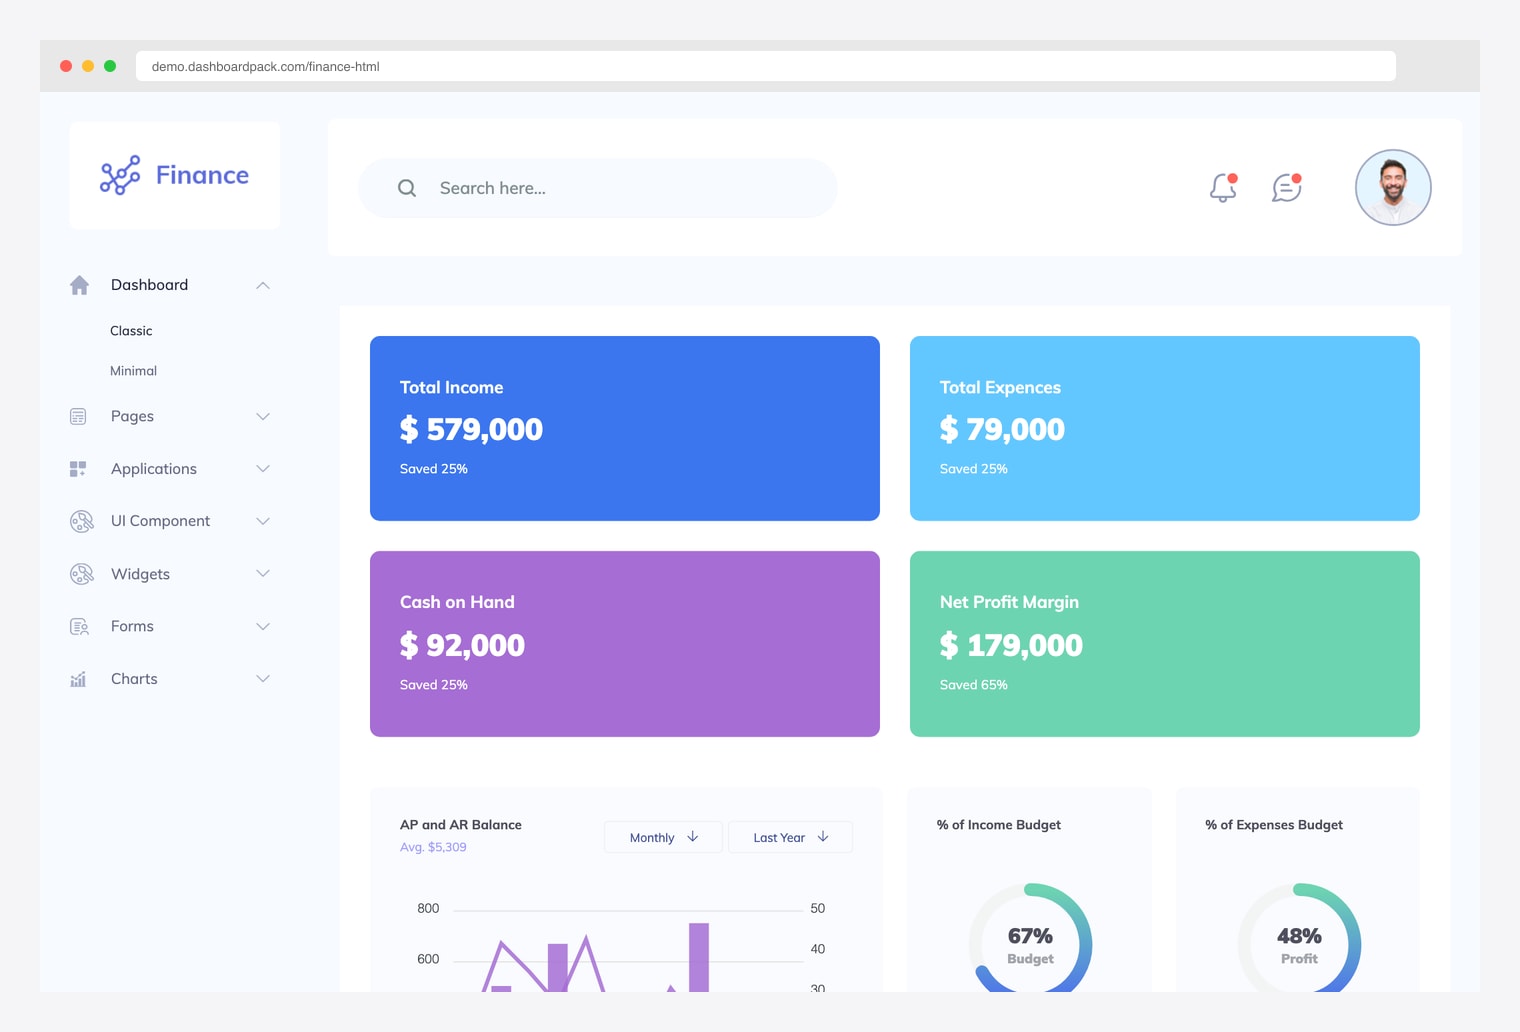Click the Net Profit Margin card

pos(1165,644)
